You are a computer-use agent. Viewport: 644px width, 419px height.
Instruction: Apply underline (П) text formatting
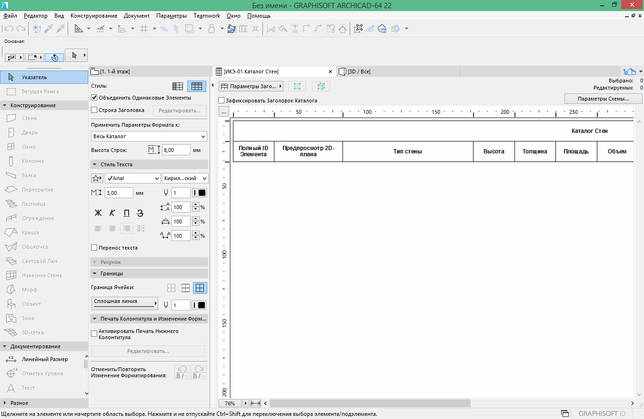pos(126,213)
